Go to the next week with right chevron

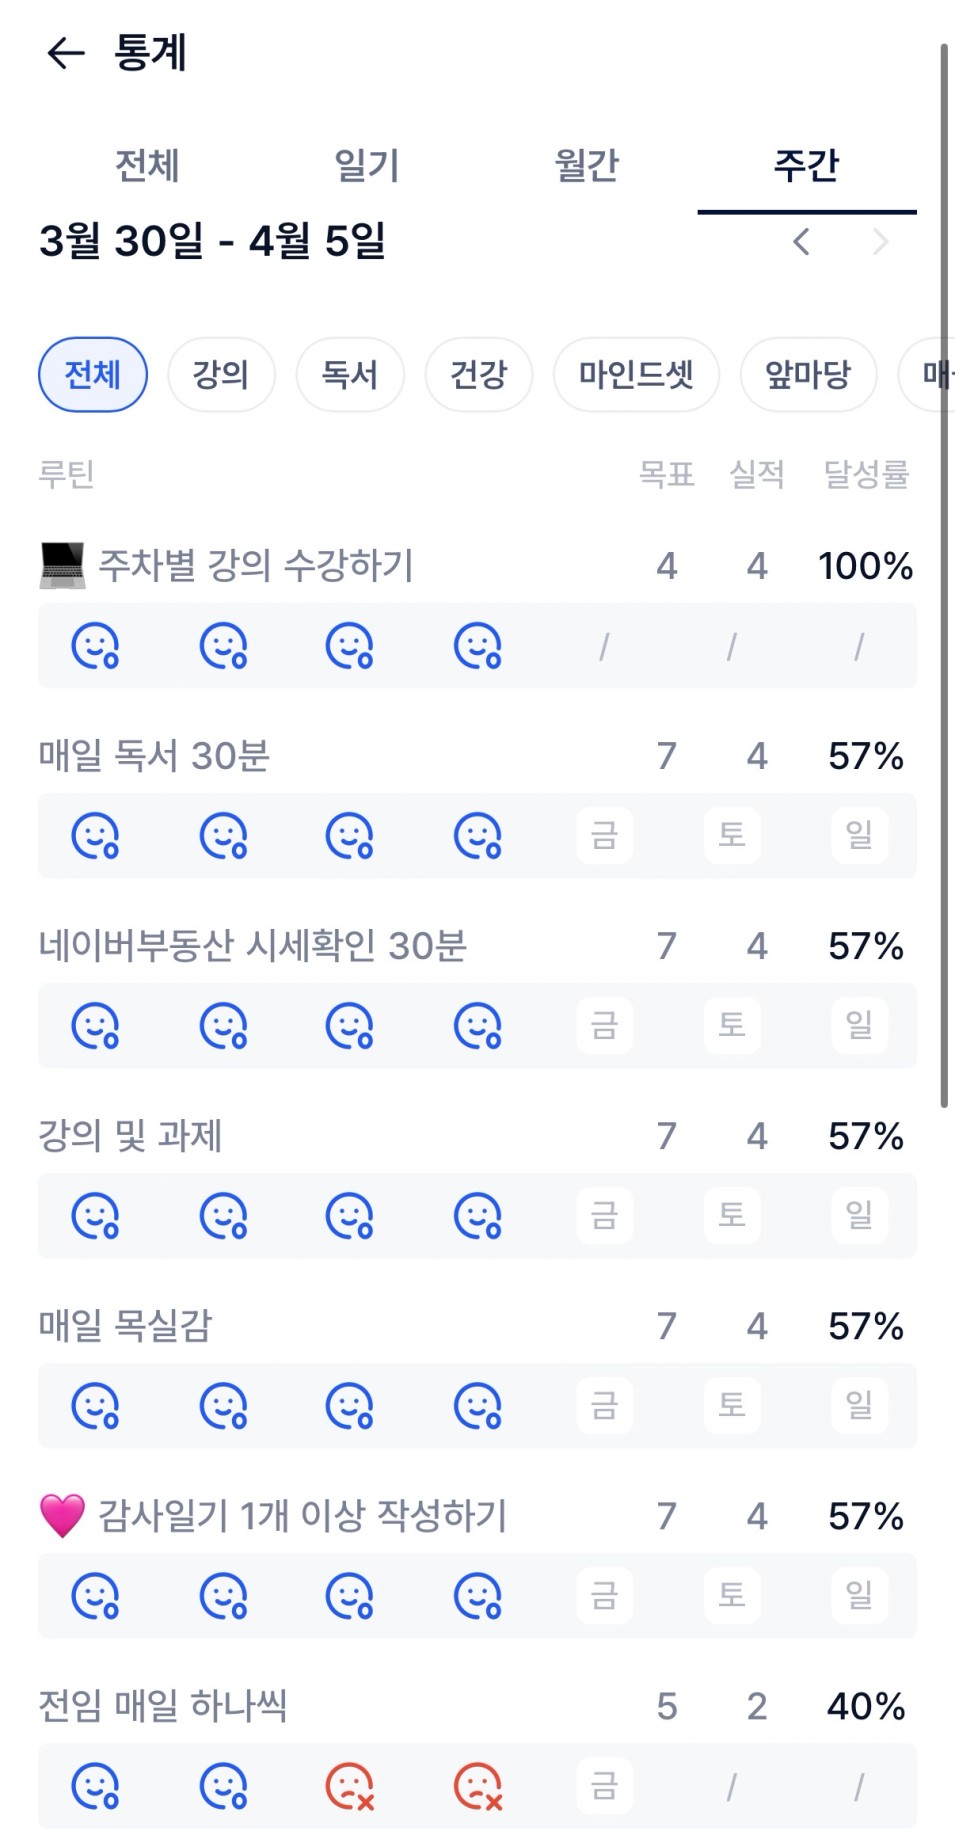[x=880, y=242]
